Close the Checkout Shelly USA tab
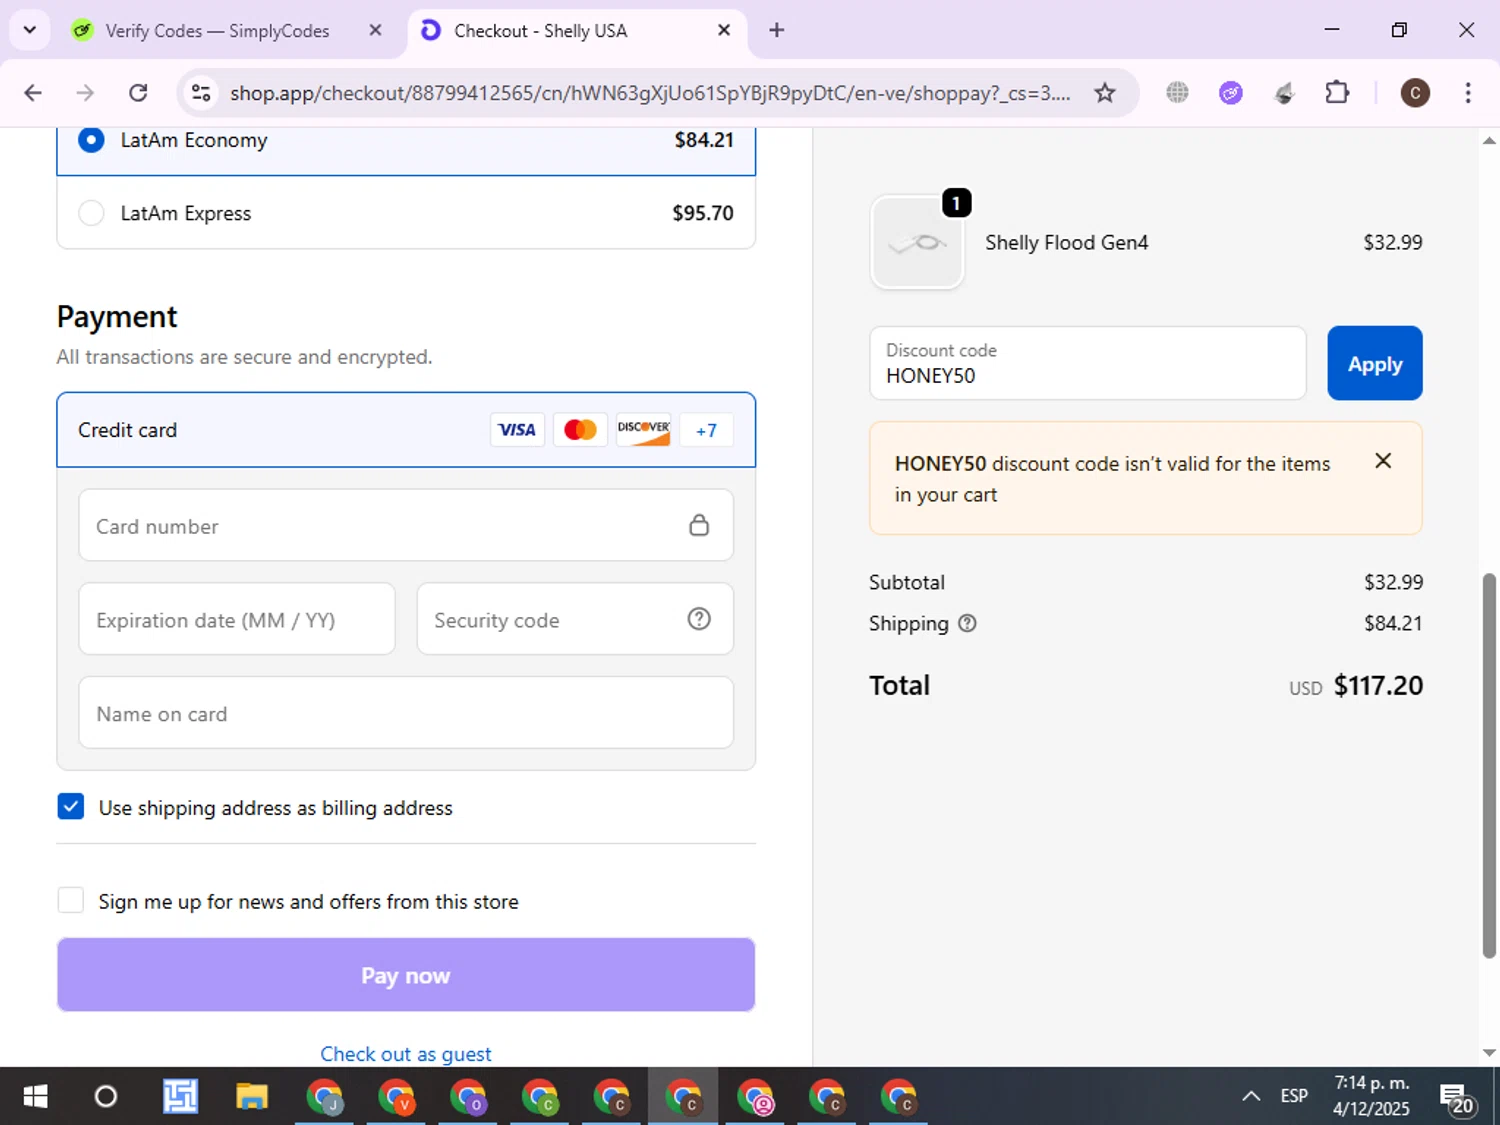This screenshot has width=1500, height=1125. coord(724,30)
